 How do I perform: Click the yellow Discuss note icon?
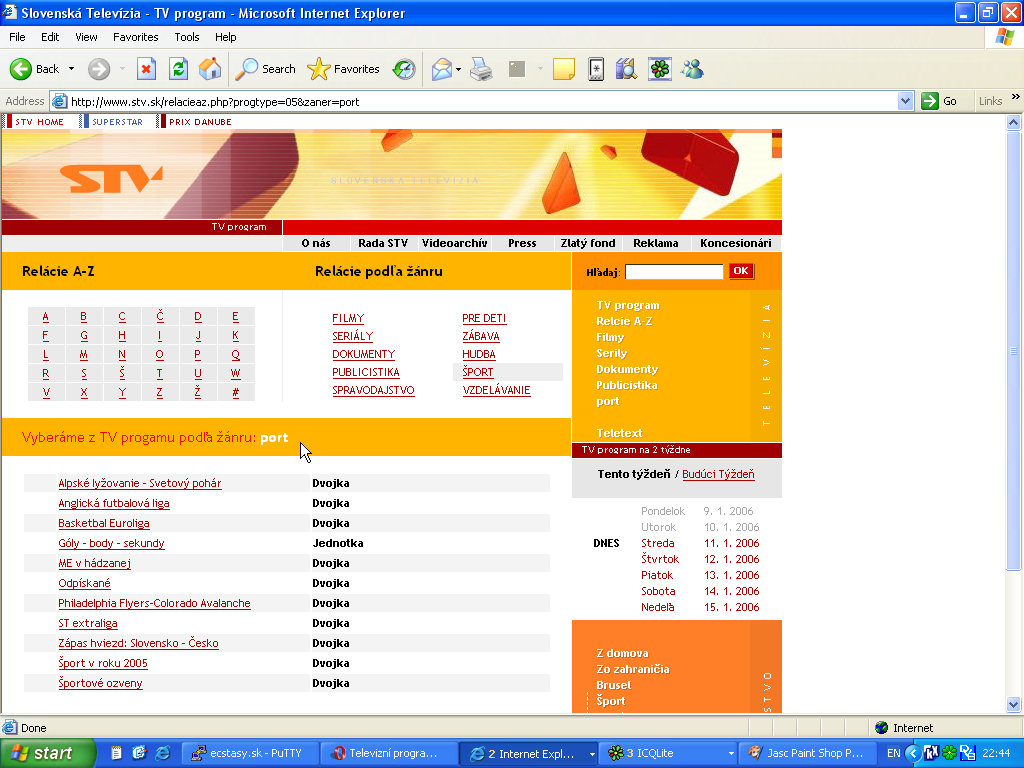(x=564, y=69)
